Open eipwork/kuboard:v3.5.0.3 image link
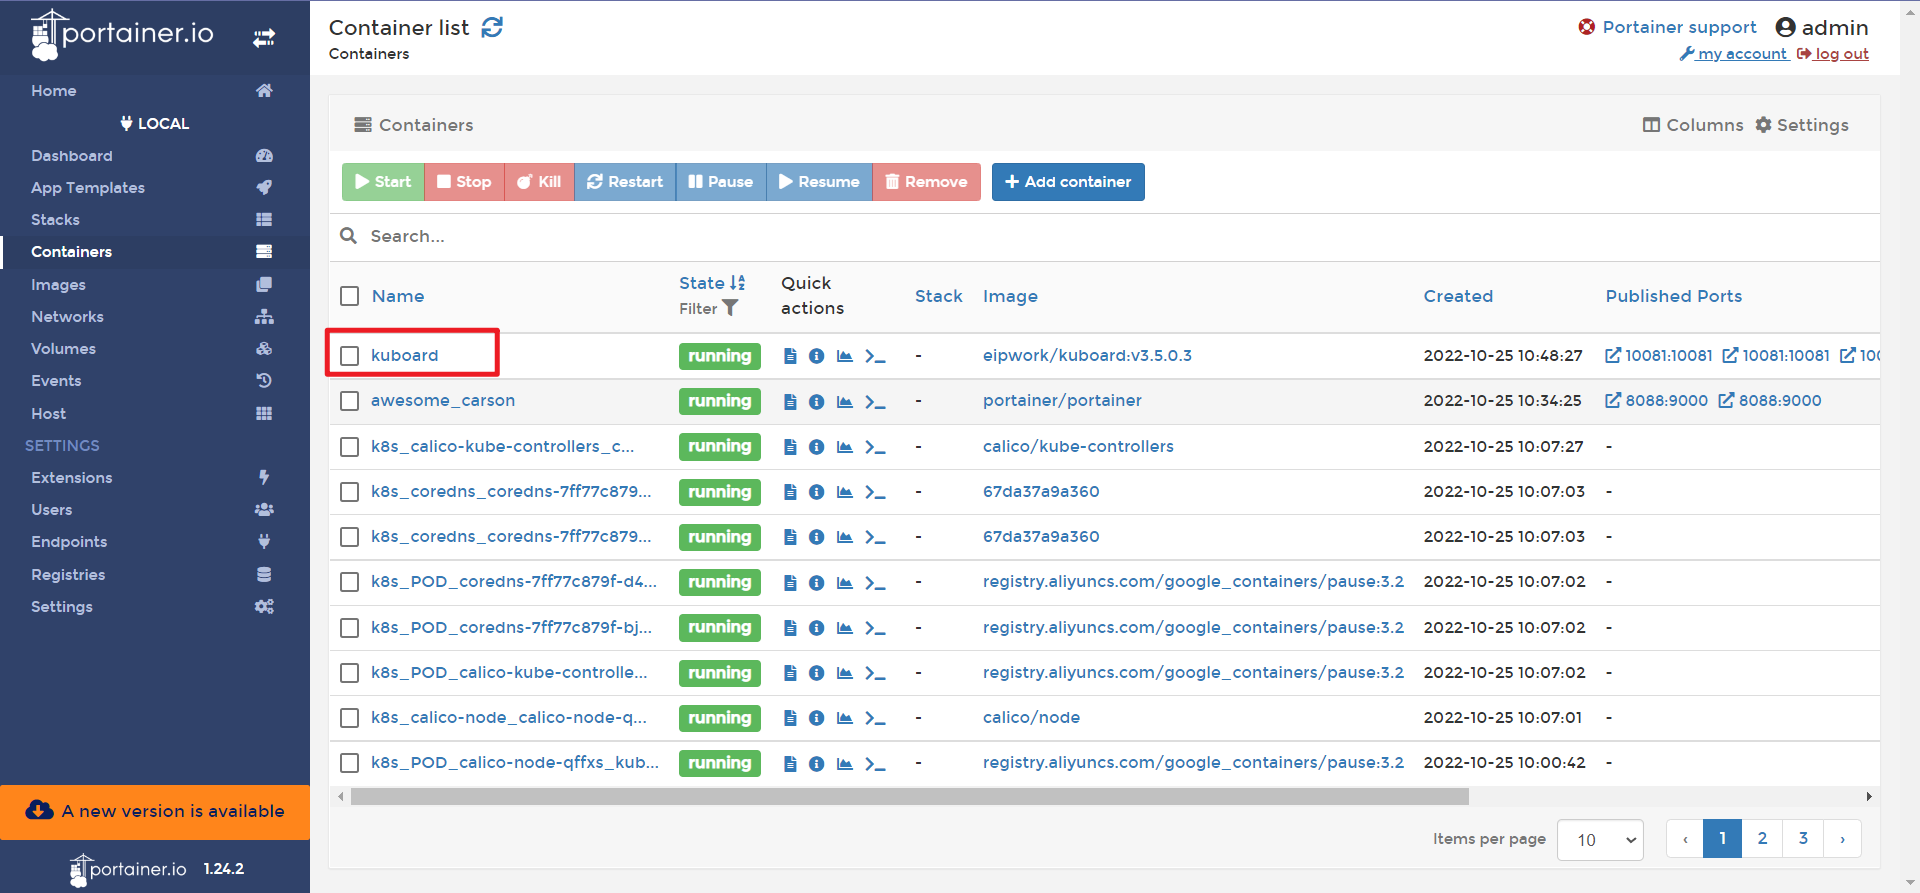Viewport: 1920px width, 893px height. coord(1087,355)
